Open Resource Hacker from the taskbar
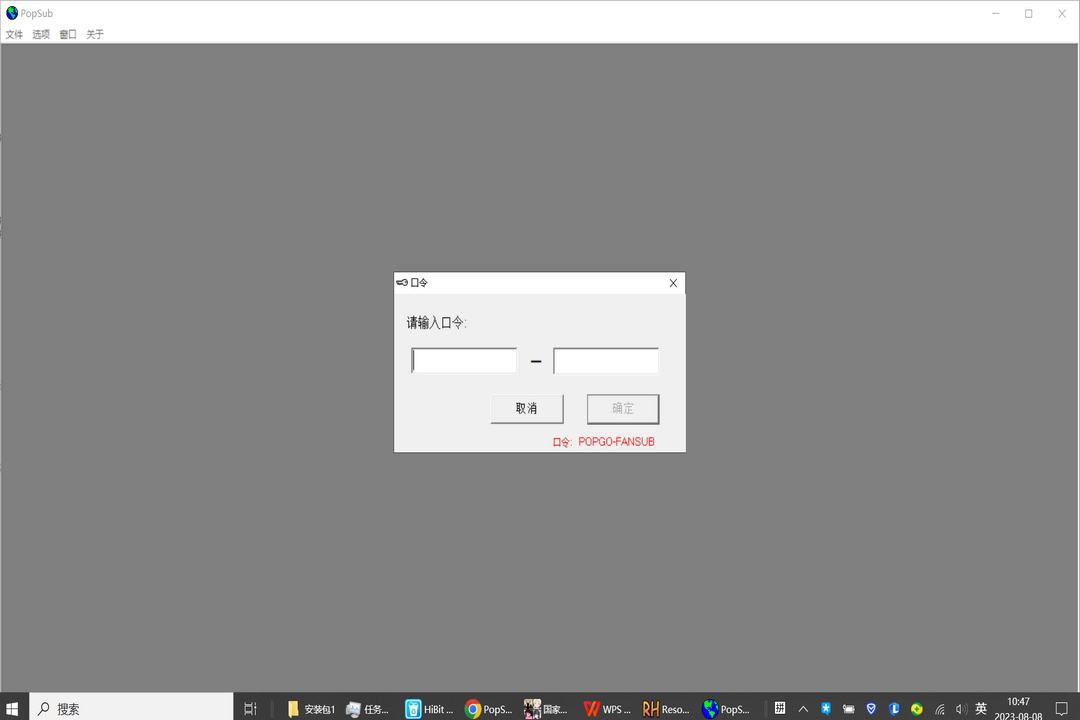Image resolution: width=1080 pixels, height=720 pixels. click(x=666, y=709)
